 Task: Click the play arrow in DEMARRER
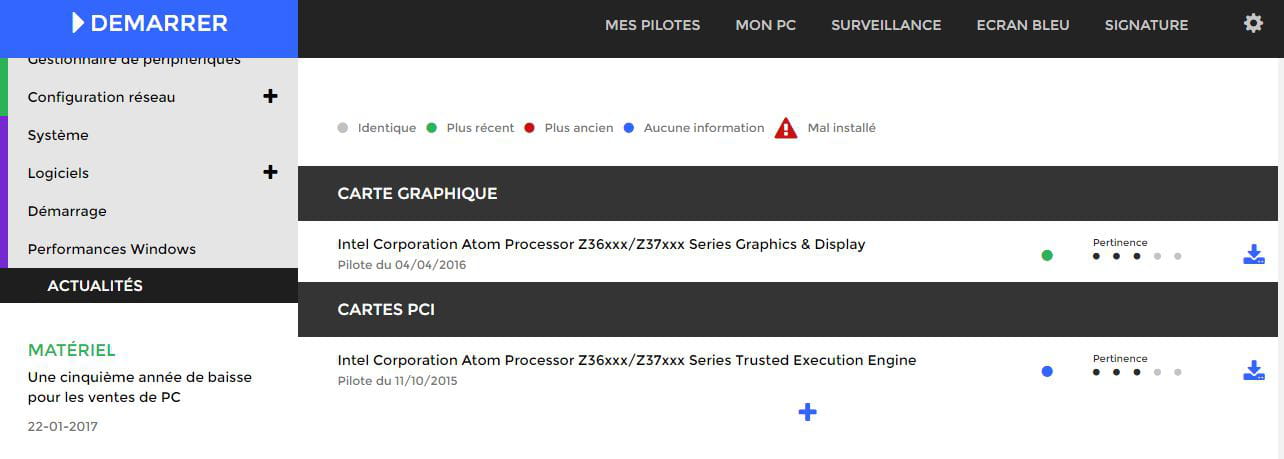point(77,23)
